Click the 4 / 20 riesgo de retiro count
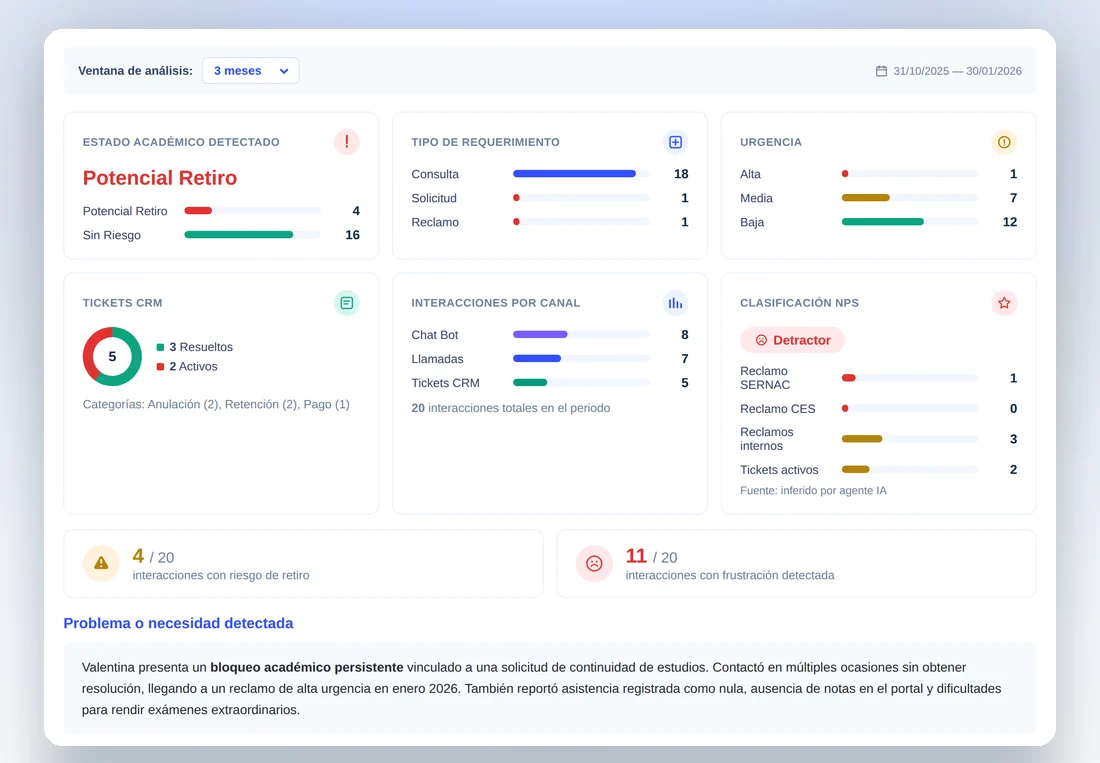Viewport: 1100px width, 763px height. click(153, 557)
